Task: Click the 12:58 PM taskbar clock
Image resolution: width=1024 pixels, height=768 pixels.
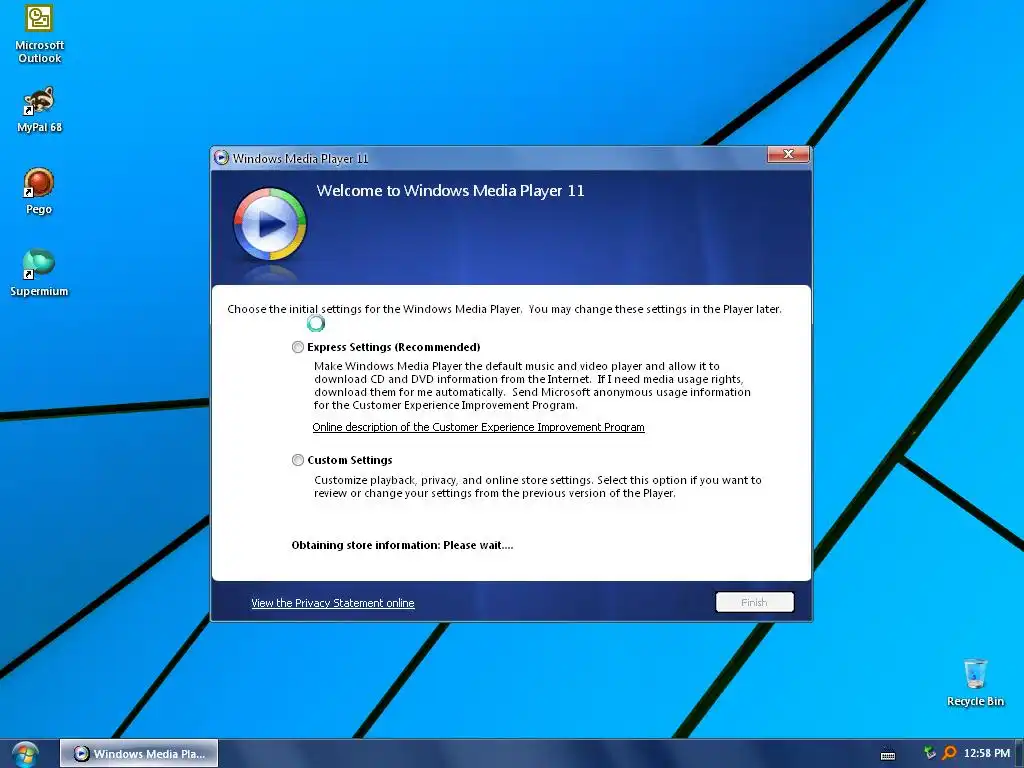Action: pos(987,753)
